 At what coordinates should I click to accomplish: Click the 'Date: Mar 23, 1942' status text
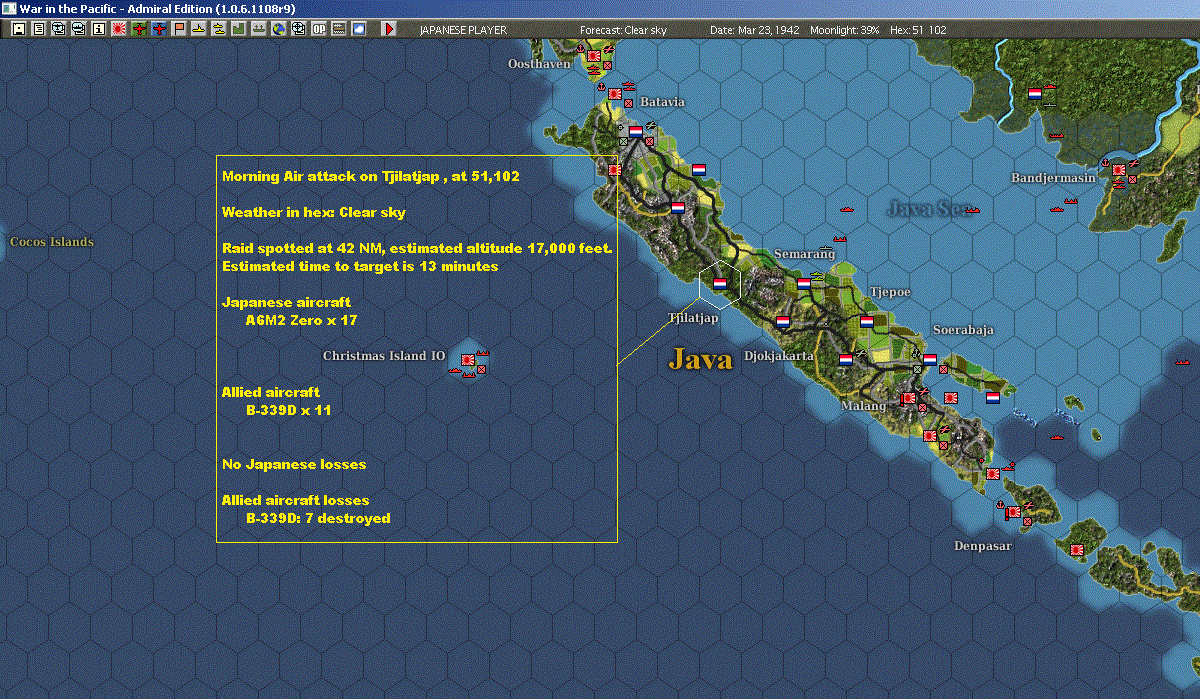coord(752,30)
